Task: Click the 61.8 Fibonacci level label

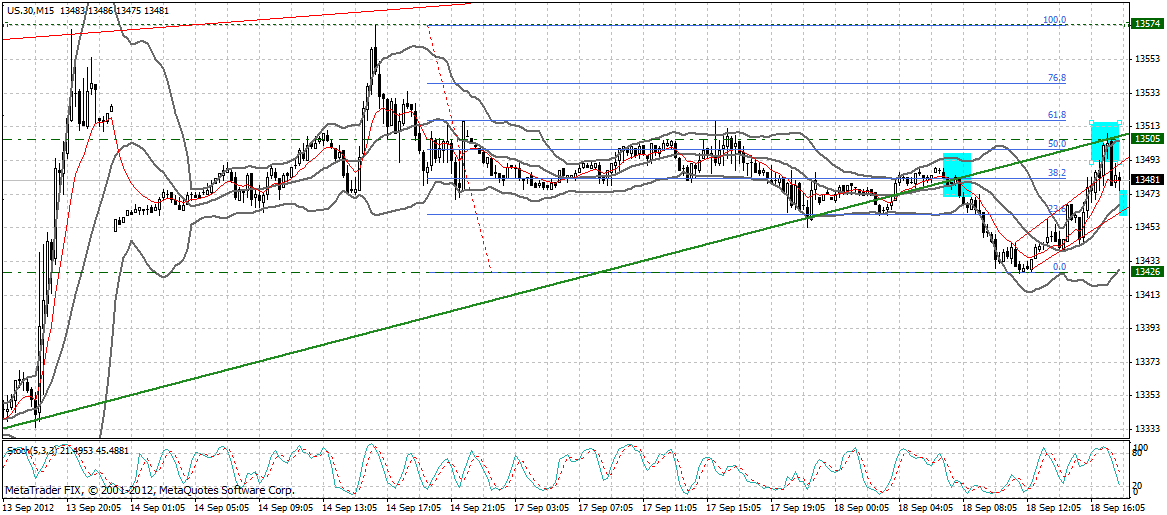Action: (x=1057, y=115)
